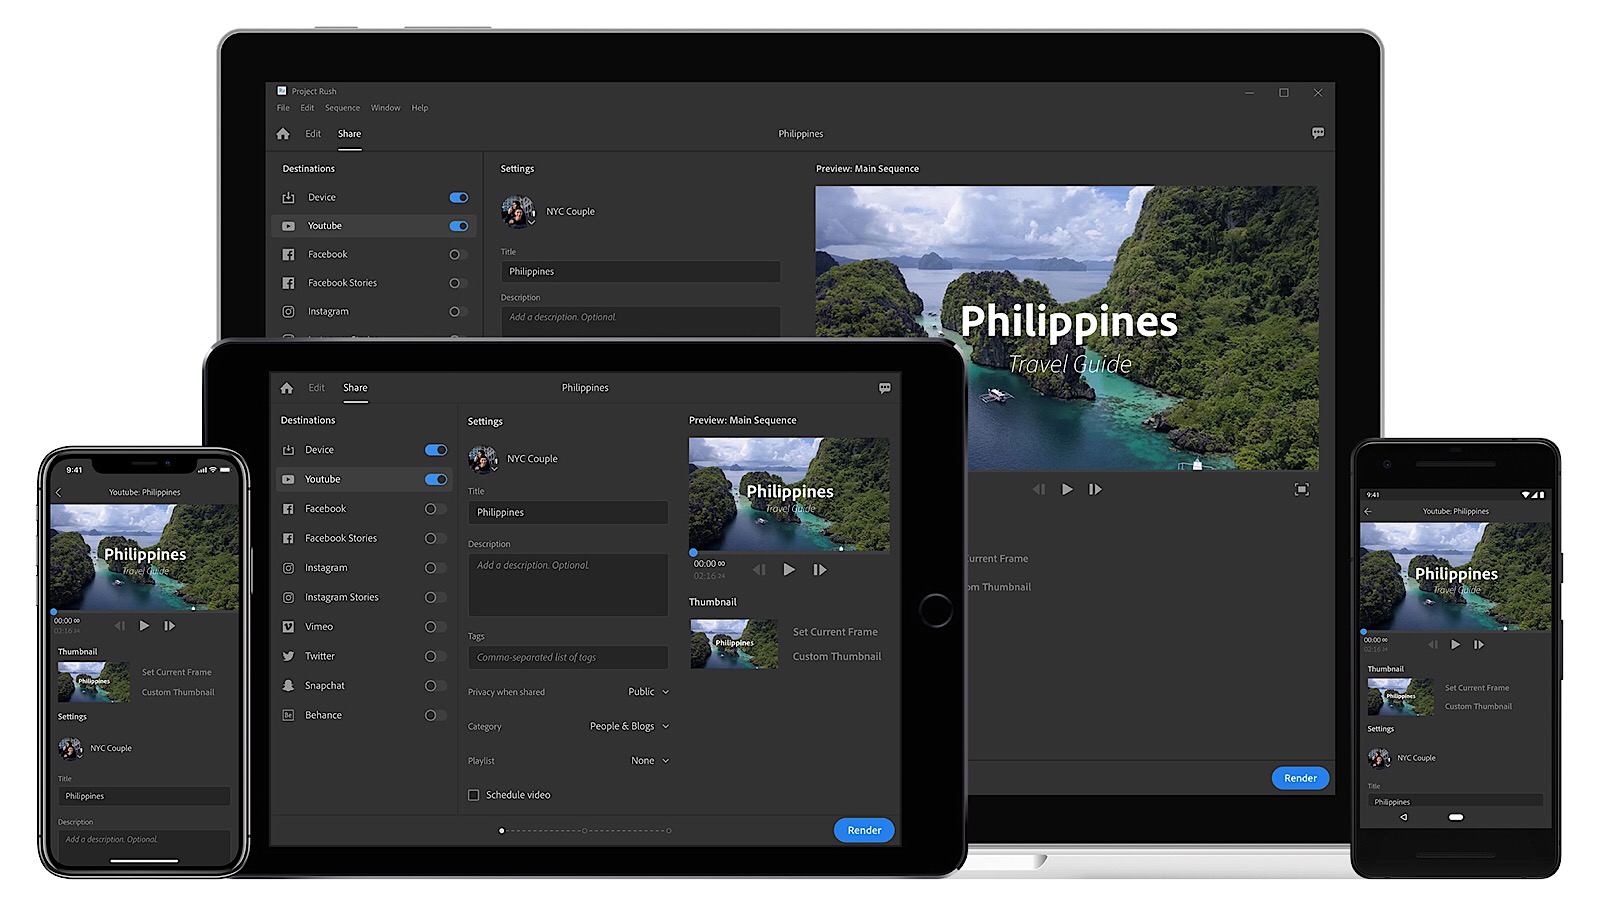Screen dimensions: 1600x900
Task: Click Description field on tablet
Action: 568,585
